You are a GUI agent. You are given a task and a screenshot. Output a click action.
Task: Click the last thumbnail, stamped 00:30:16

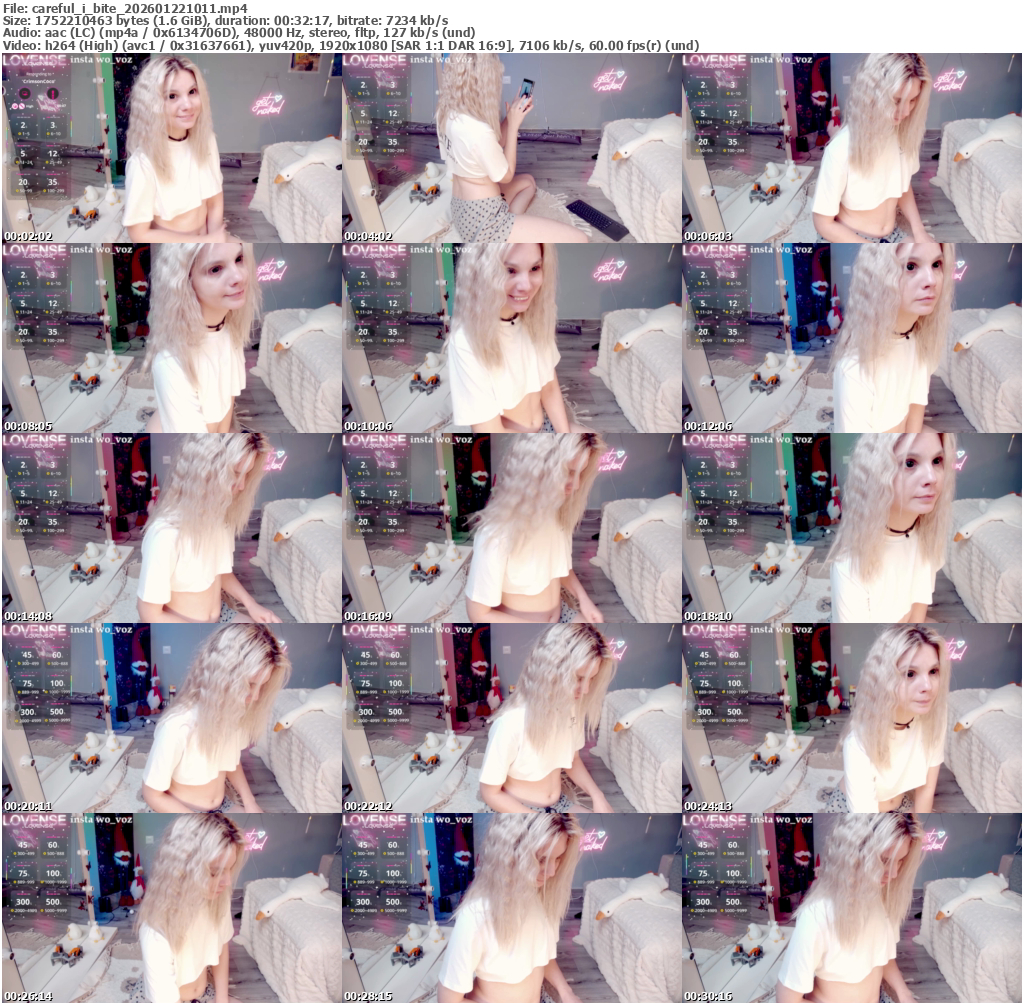click(852, 908)
